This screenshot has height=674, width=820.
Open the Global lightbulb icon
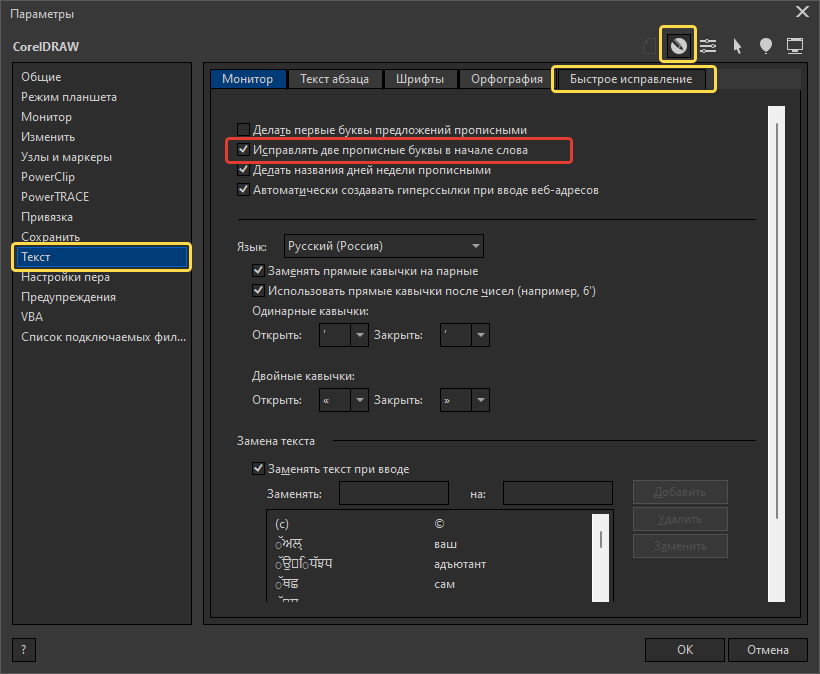click(x=766, y=46)
